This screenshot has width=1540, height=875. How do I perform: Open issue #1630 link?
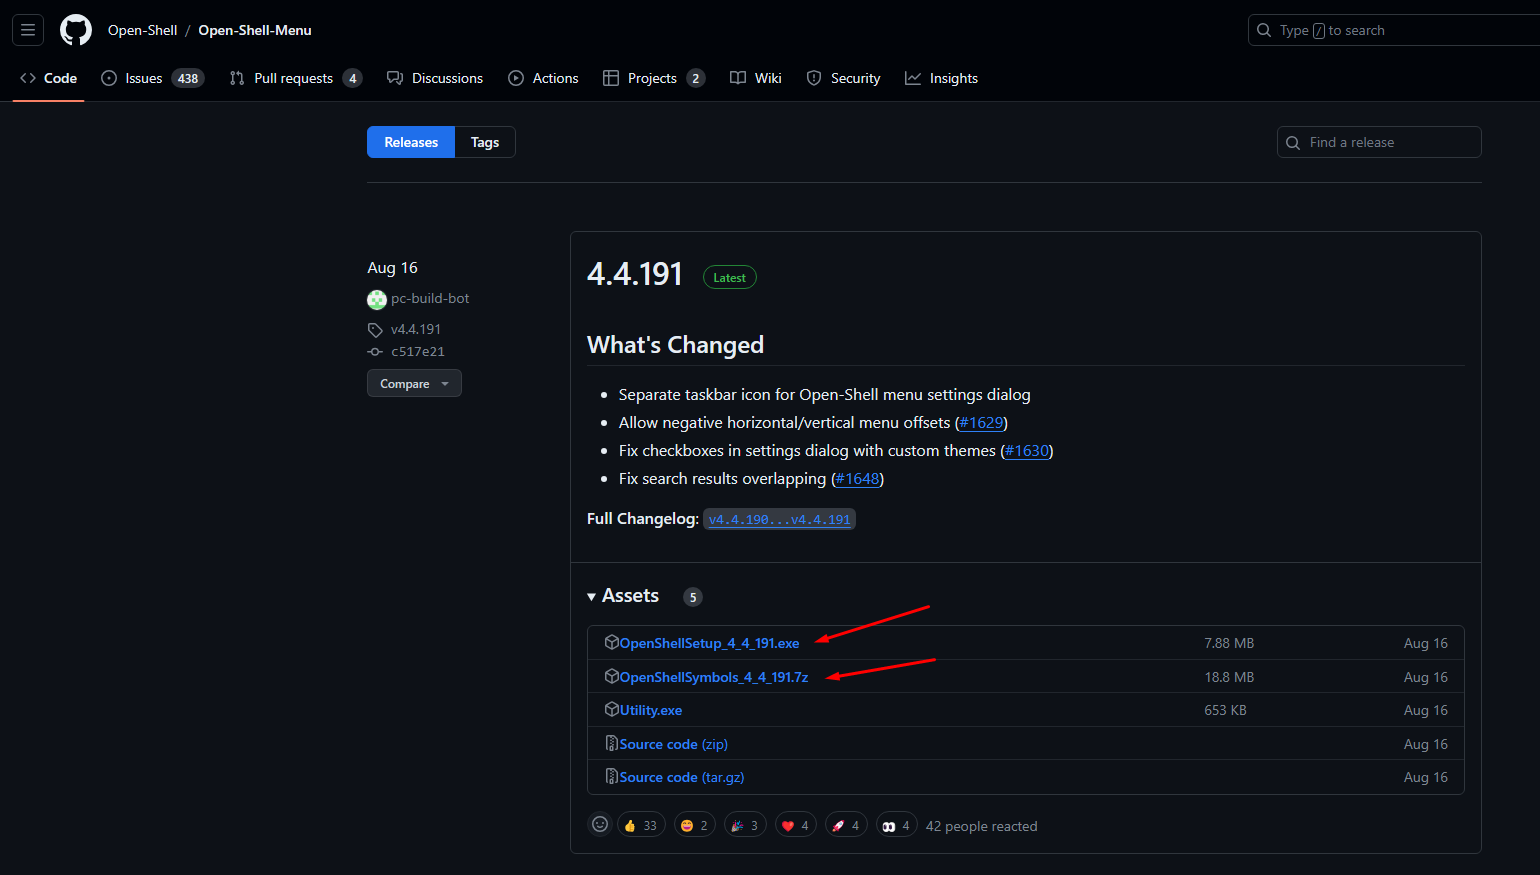pyautogui.click(x=1027, y=451)
